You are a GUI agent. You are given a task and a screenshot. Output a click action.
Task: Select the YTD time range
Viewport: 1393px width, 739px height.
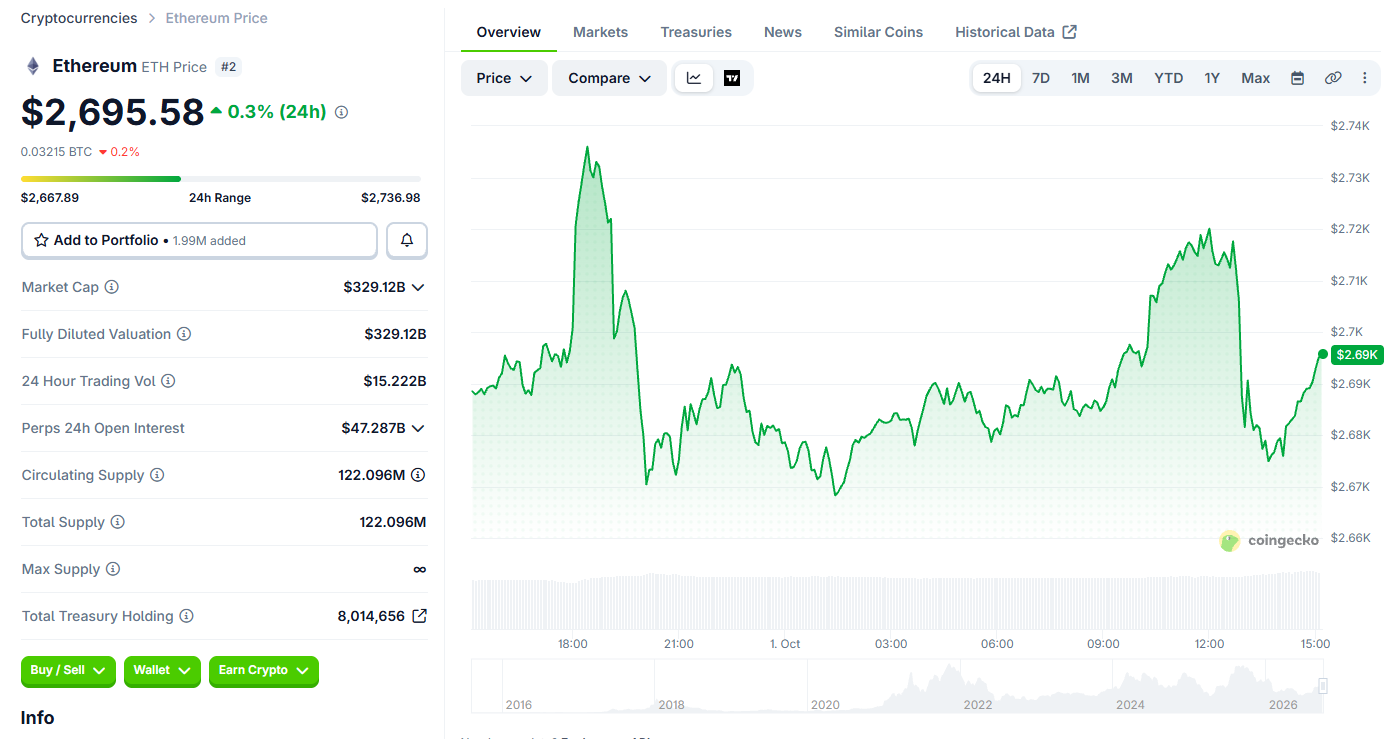1169,78
